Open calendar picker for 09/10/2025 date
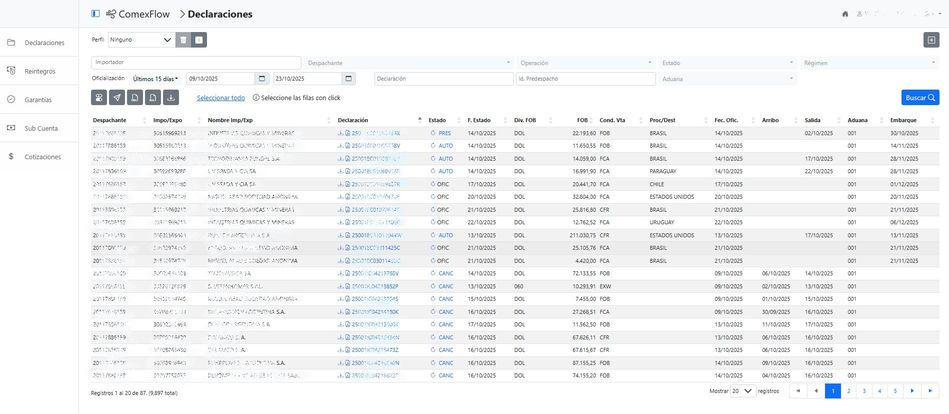This screenshot has width=949, height=414. pyautogui.click(x=262, y=78)
